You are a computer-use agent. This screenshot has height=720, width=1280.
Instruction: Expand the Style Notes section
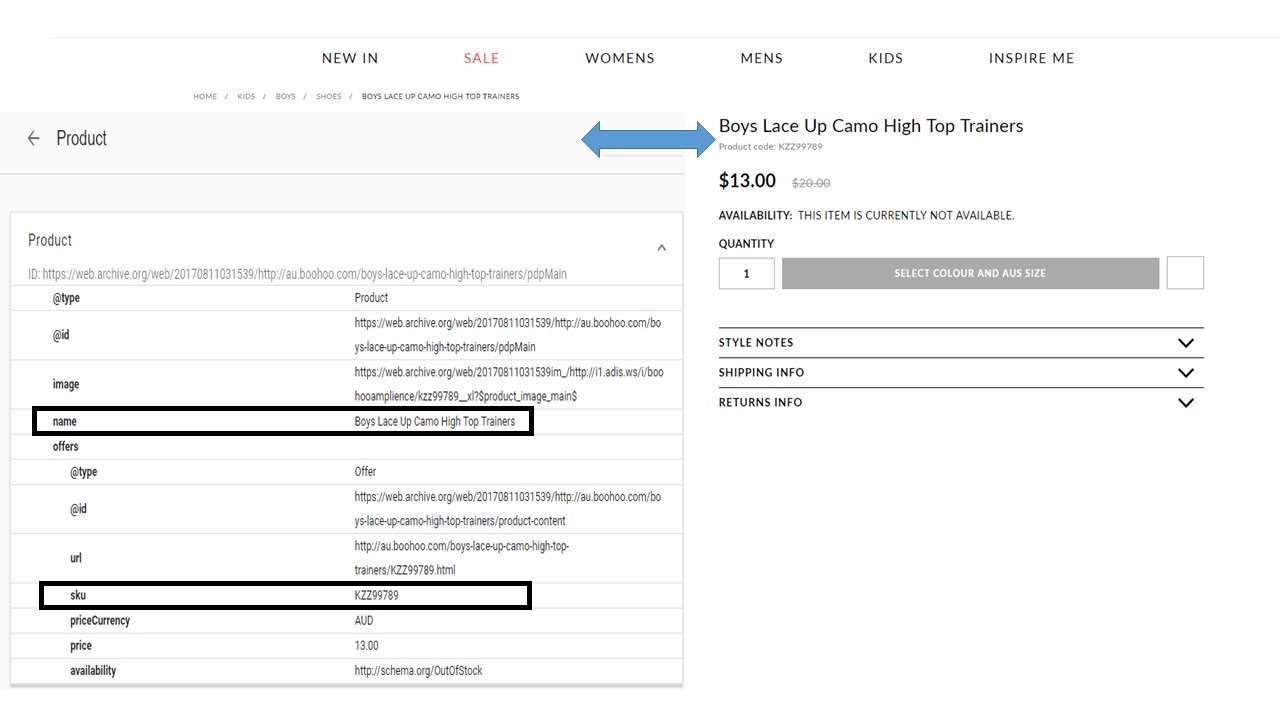point(1185,343)
